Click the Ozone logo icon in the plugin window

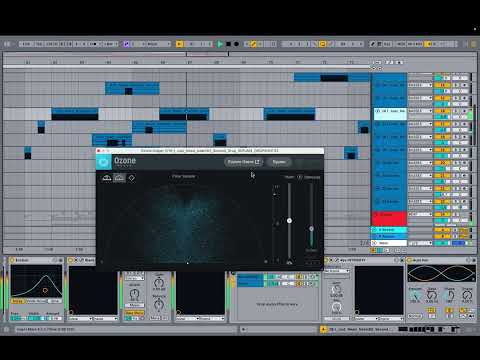click(x=104, y=162)
